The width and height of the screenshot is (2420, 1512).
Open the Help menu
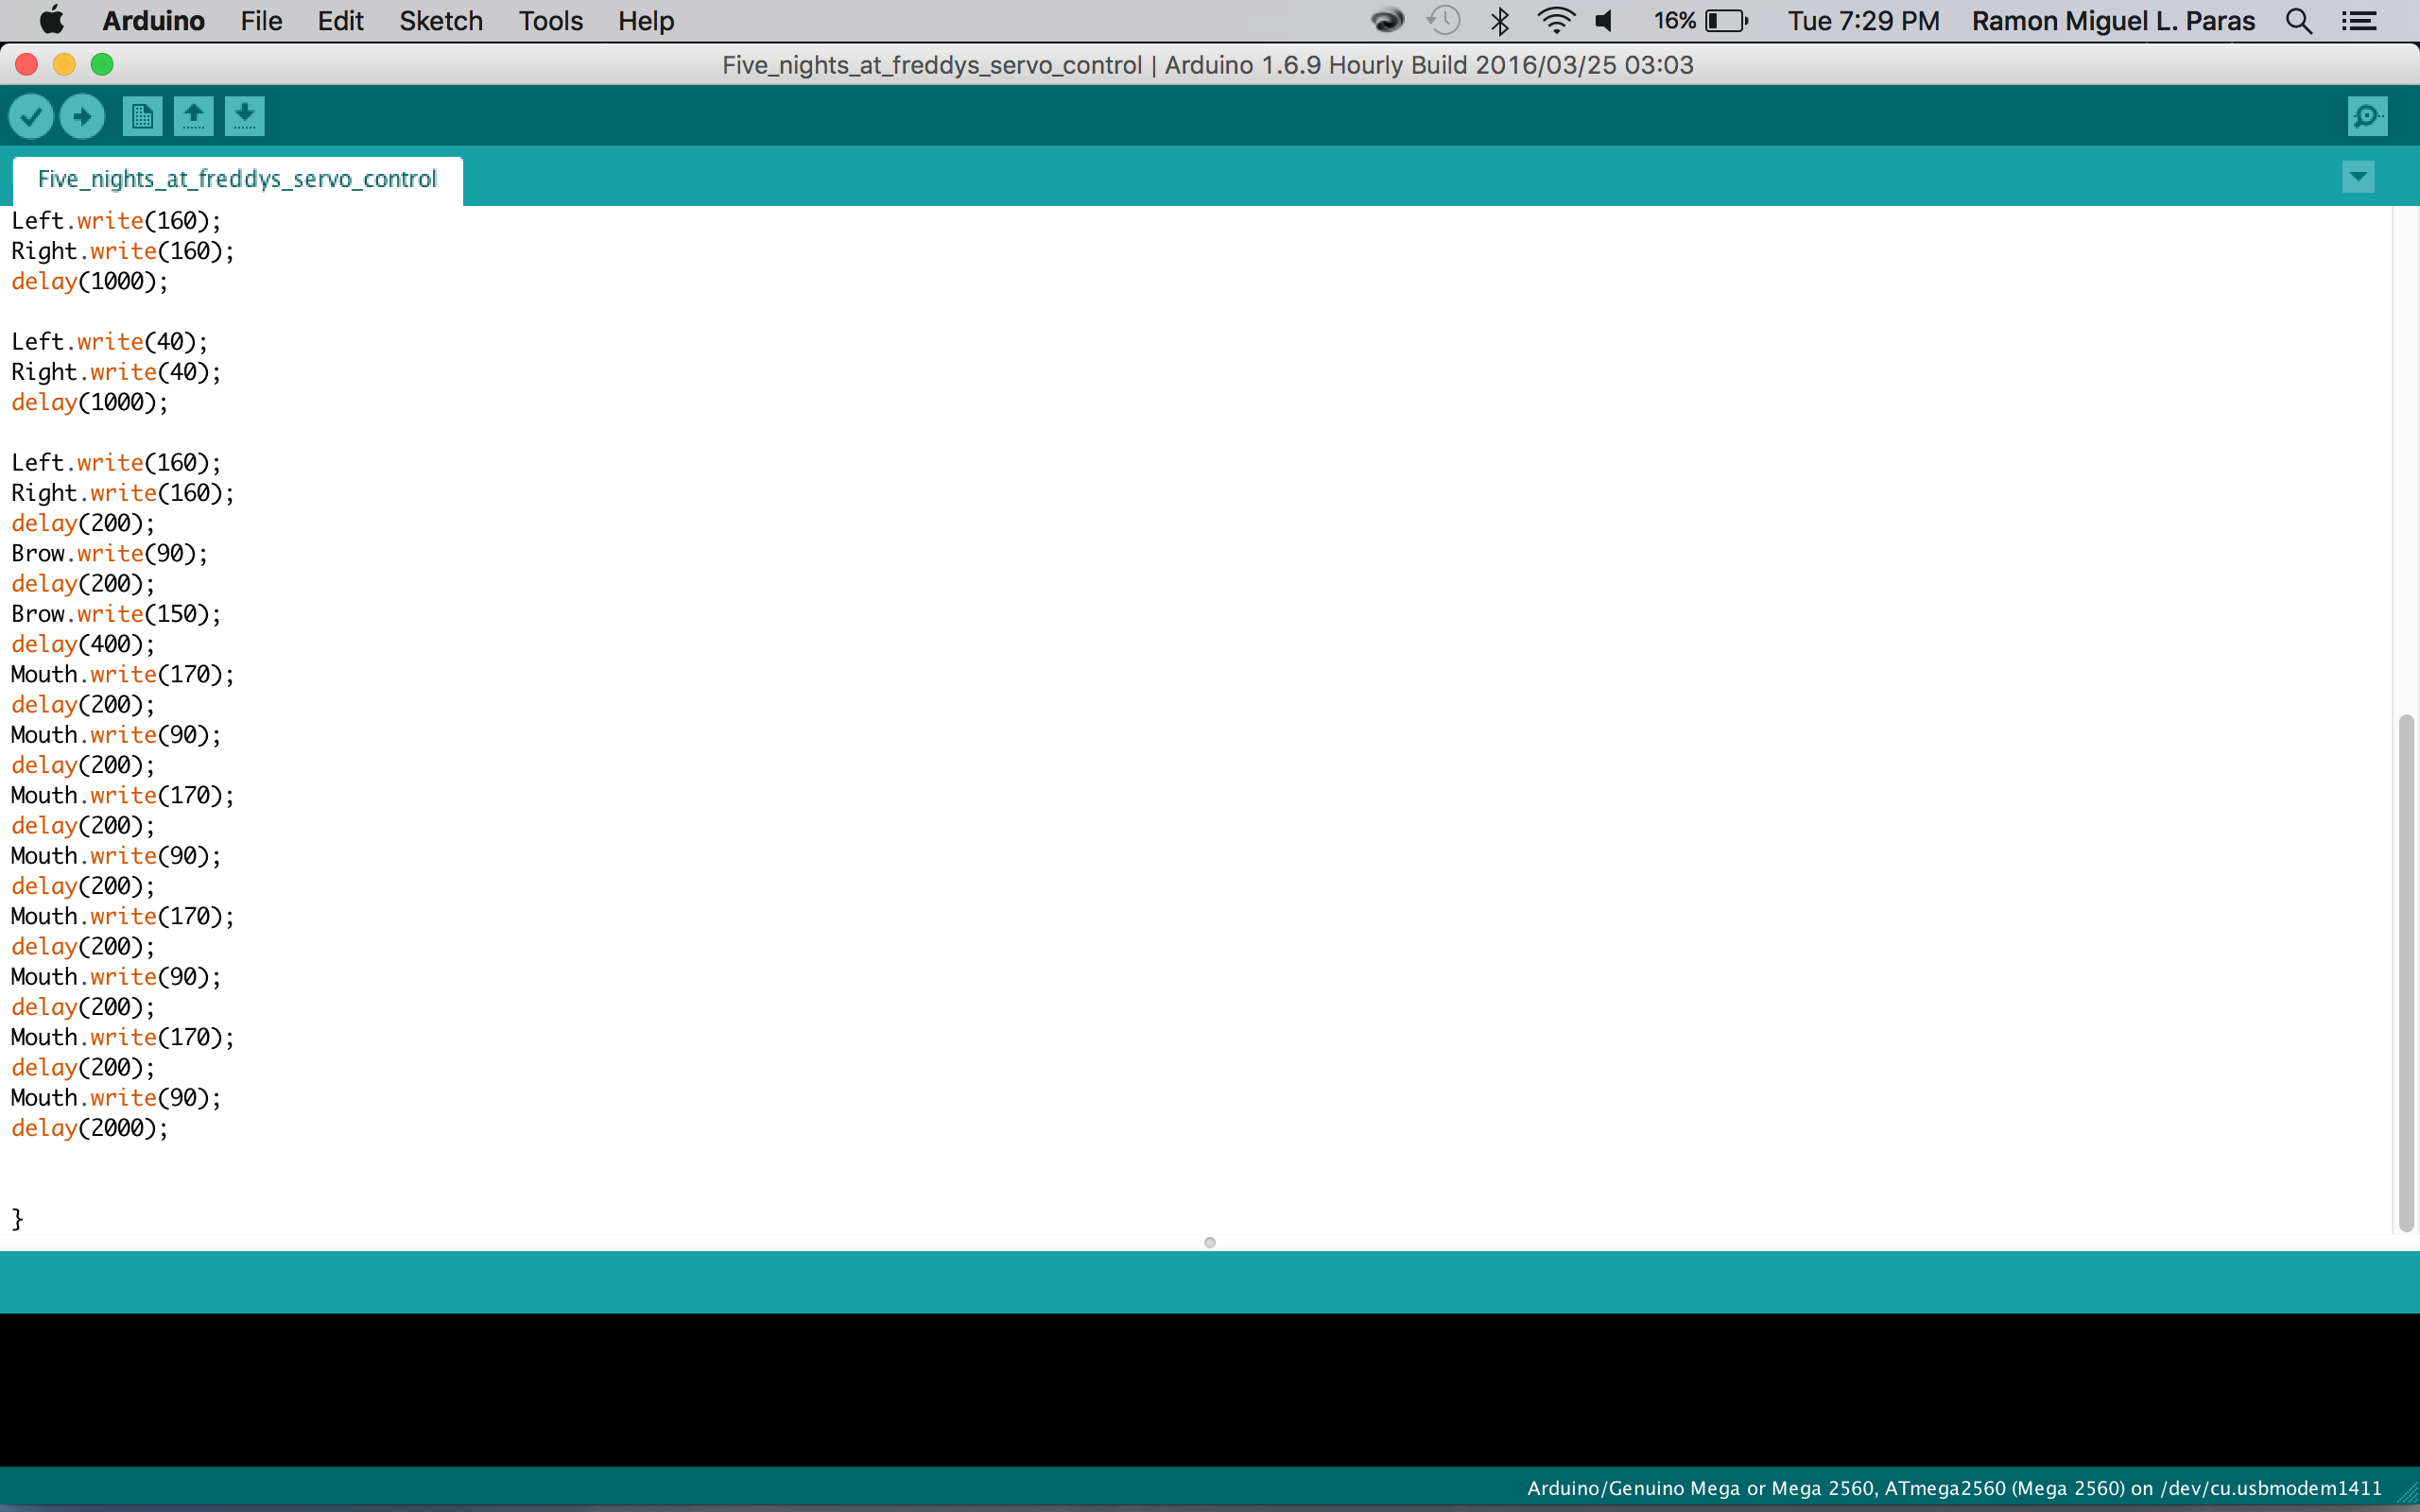[645, 20]
